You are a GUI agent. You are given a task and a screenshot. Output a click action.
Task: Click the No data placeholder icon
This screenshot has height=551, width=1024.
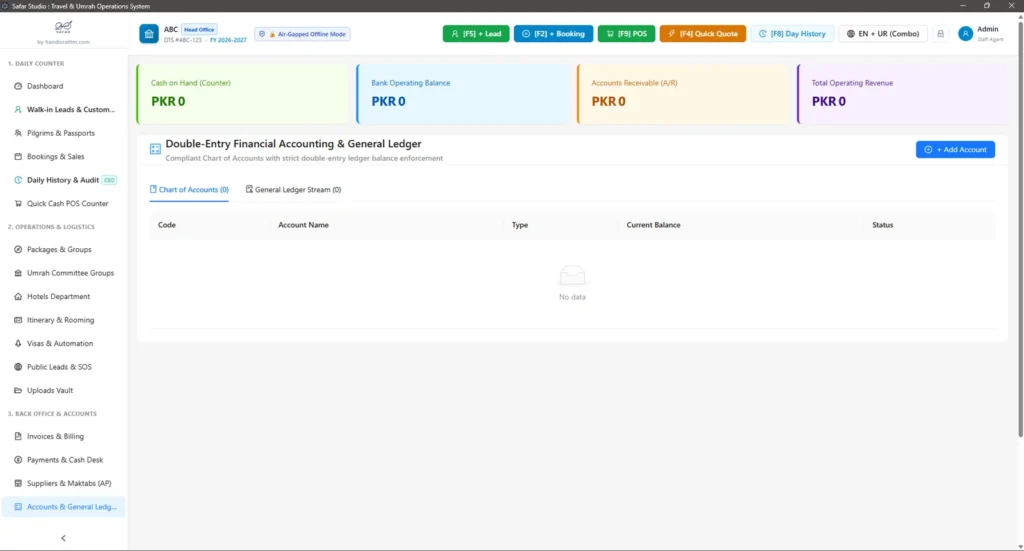click(x=572, y=276)
